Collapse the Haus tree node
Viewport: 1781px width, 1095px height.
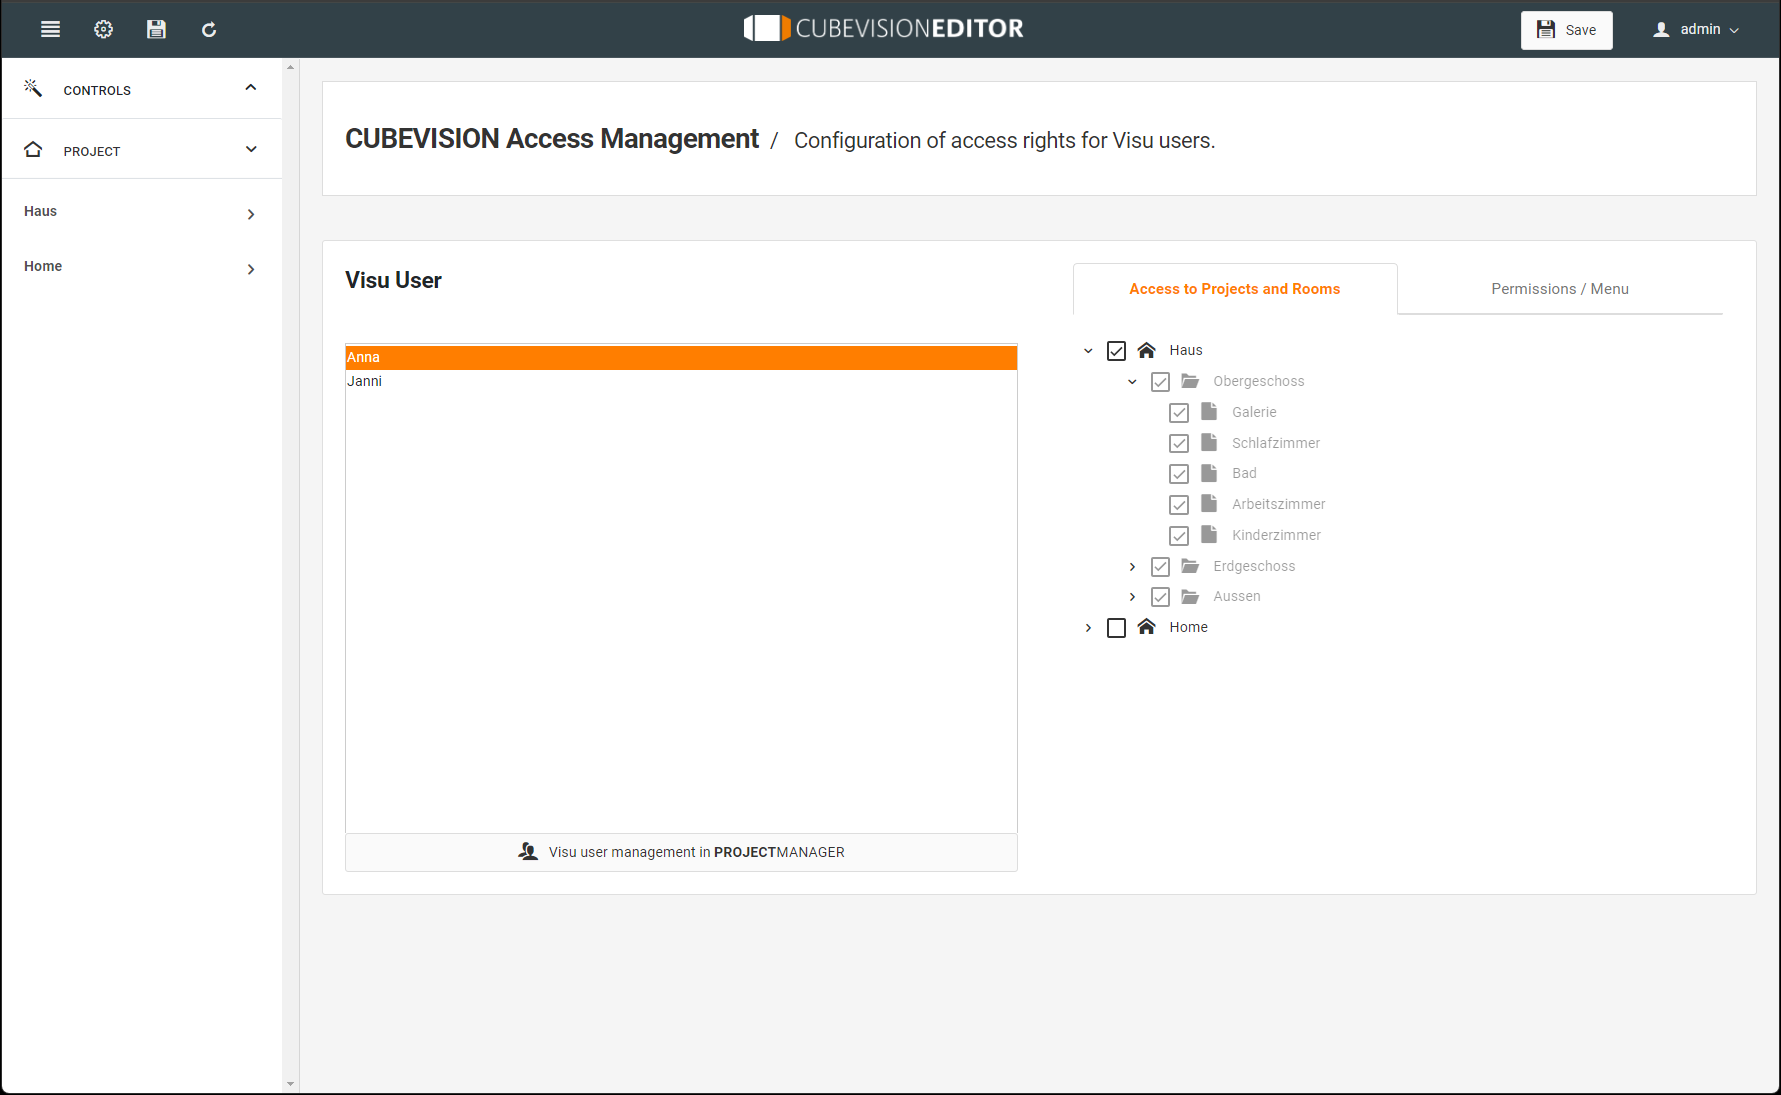click(1088, 351)
